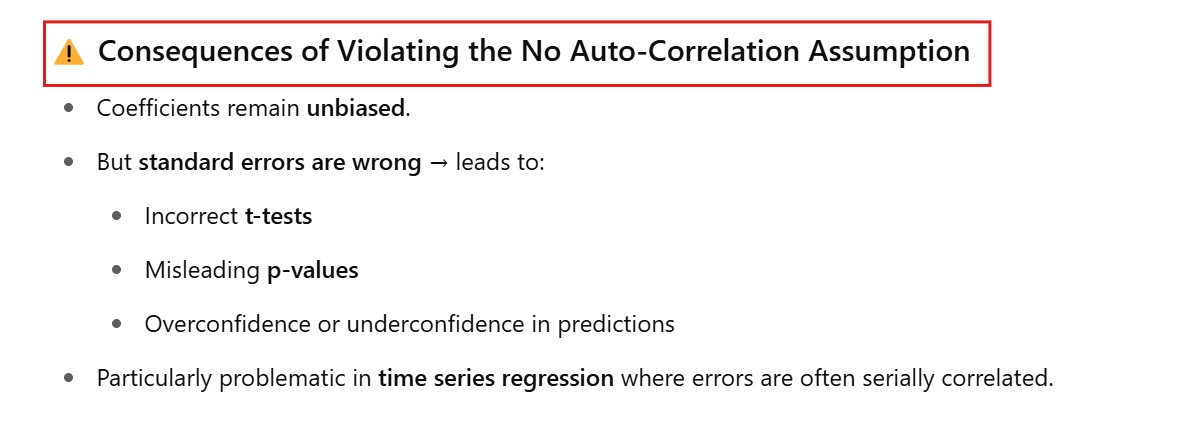This screenshot has width=1204, height=438.
Task: Click 'Overconfidence or underconfidence in predictions' line
Action: tap(409, 324)
